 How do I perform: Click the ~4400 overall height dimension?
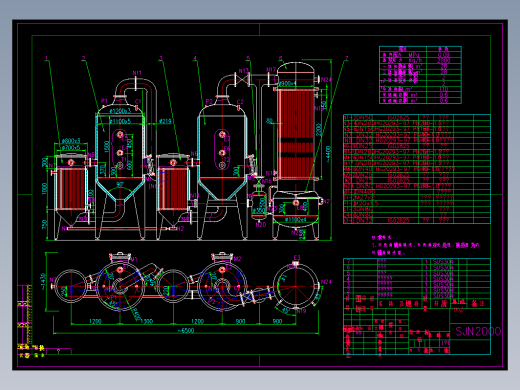328,154
